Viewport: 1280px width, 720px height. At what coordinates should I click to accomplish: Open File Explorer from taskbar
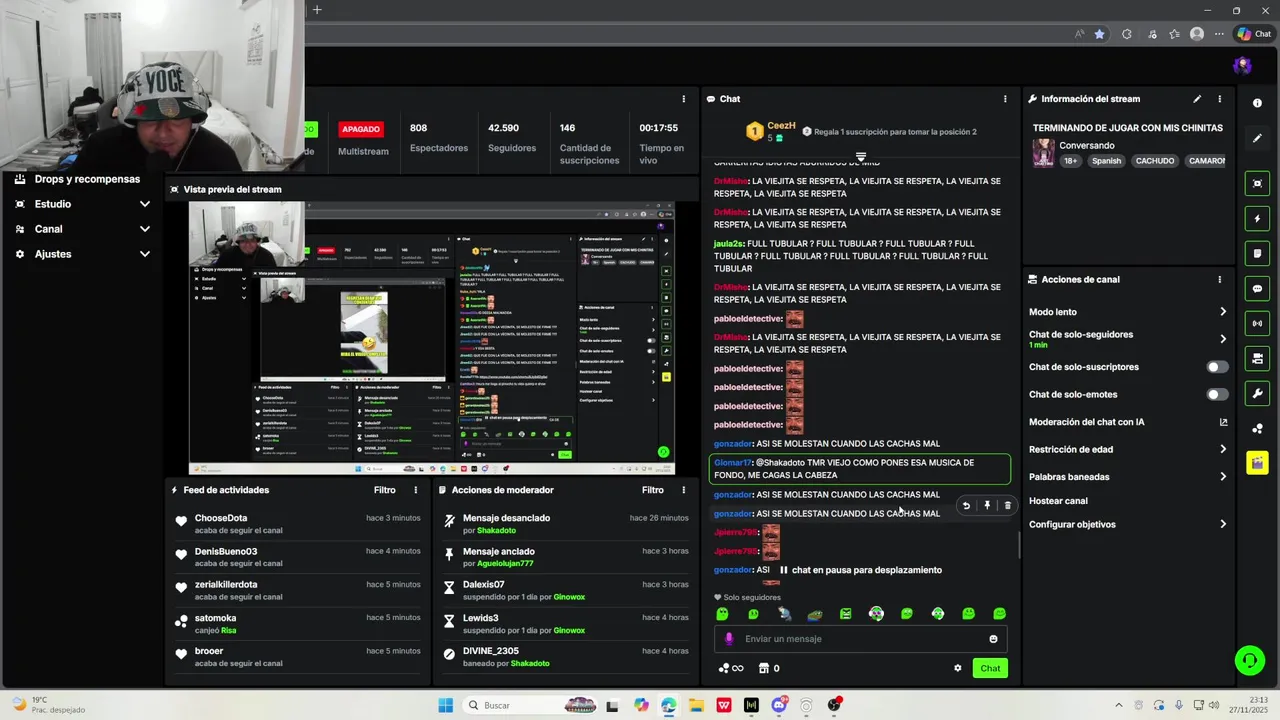696,705
